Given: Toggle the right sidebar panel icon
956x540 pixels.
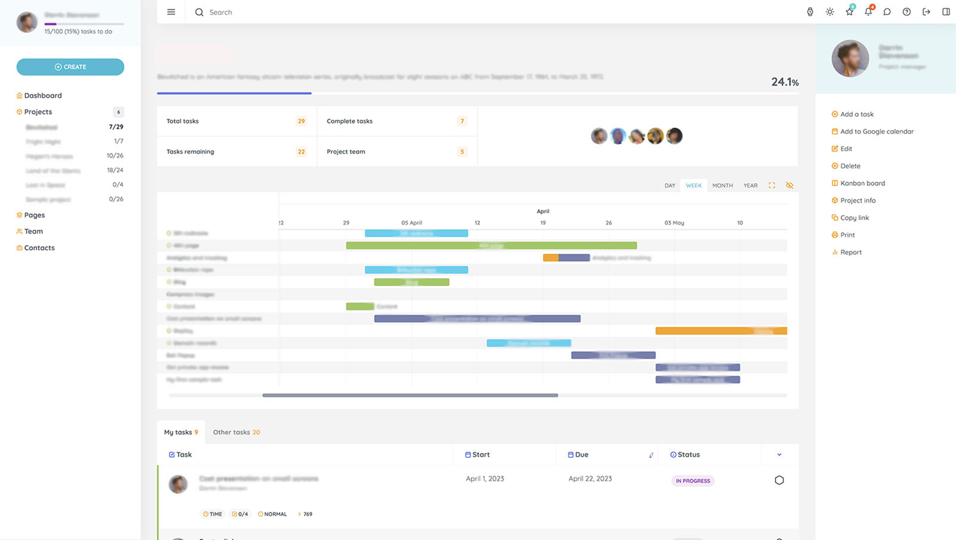Looking at the screenshot, I should (x=946, y=12).
